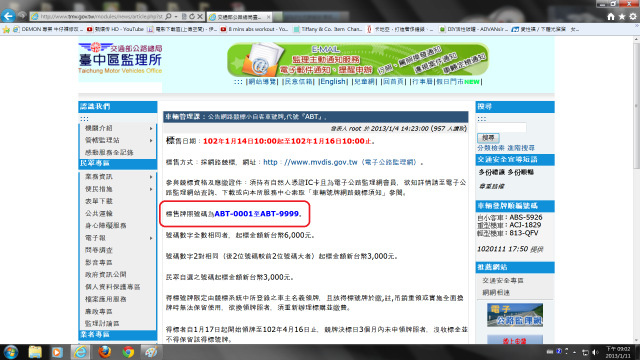Open Windows Media Player in taskbar
The height and width of the screenshot is (360, 640).
pos(57,352)
